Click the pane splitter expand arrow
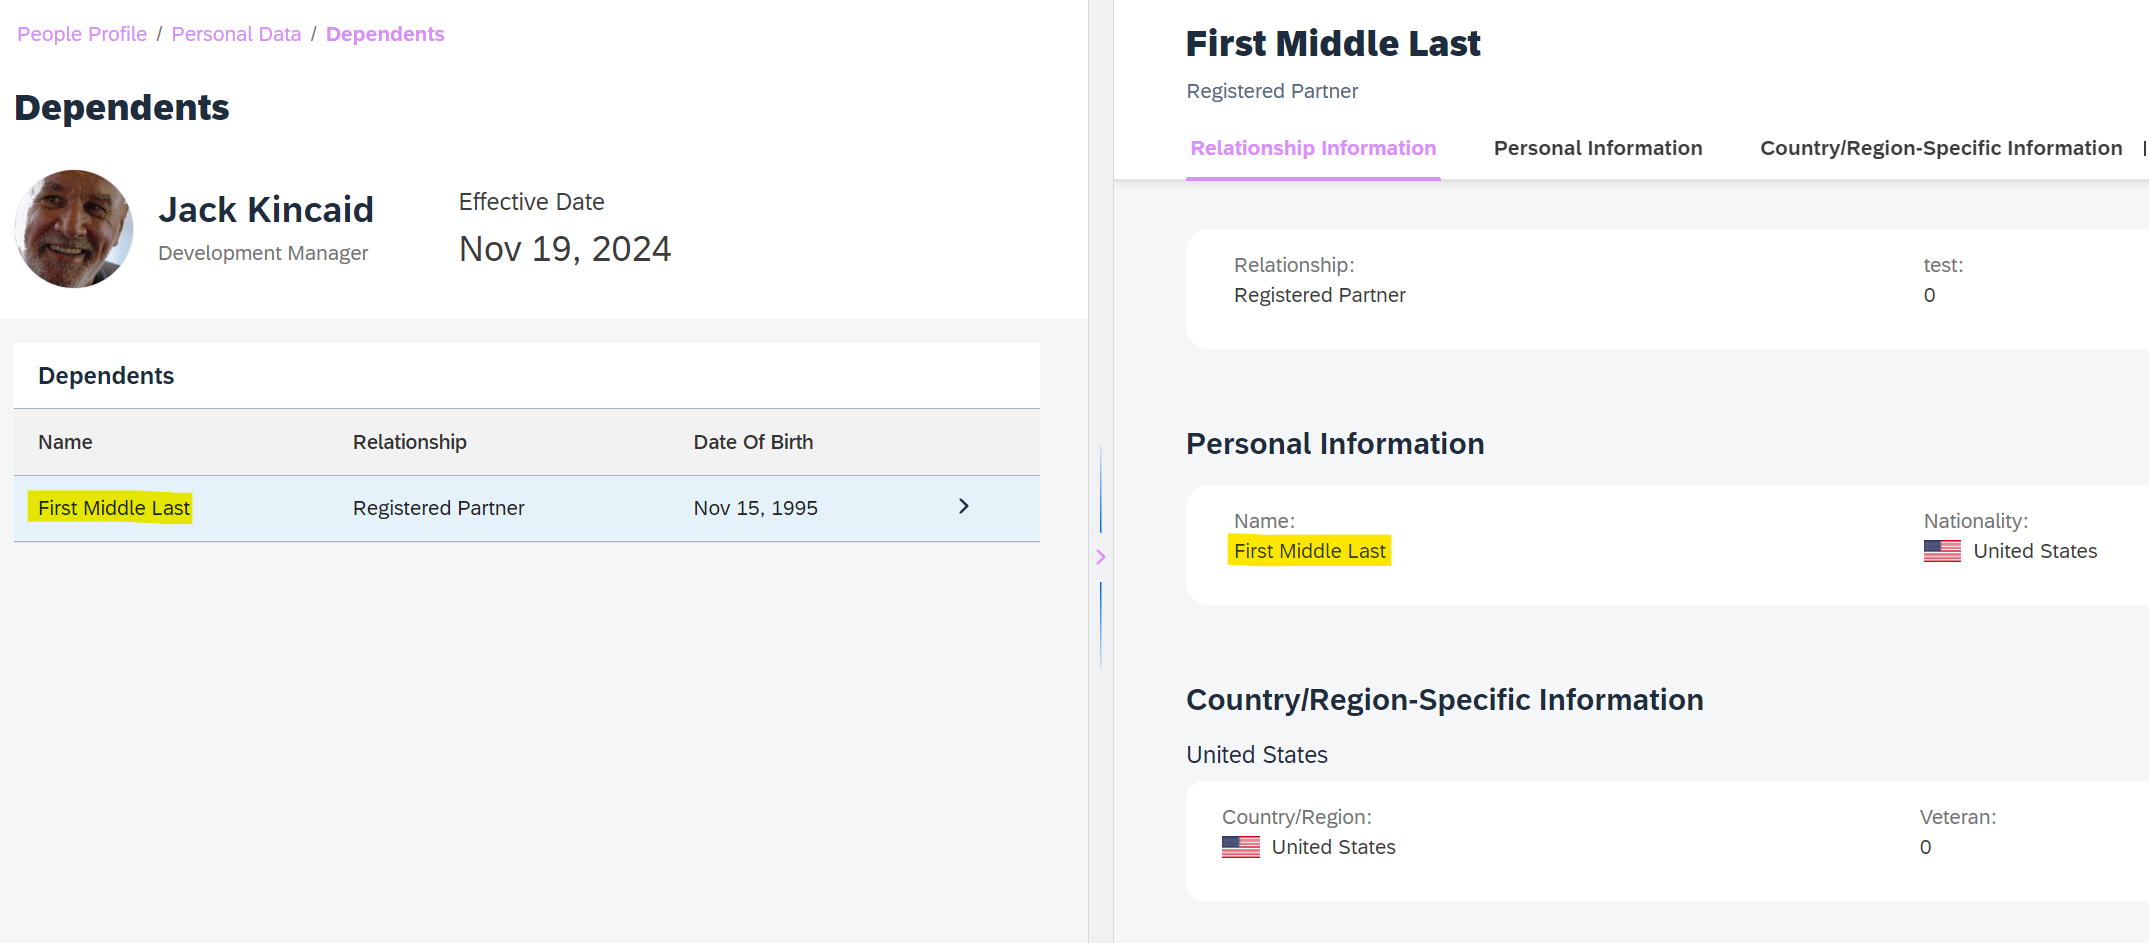Viewport: 2149px width, 943px height. click(x=1100, y=557)
